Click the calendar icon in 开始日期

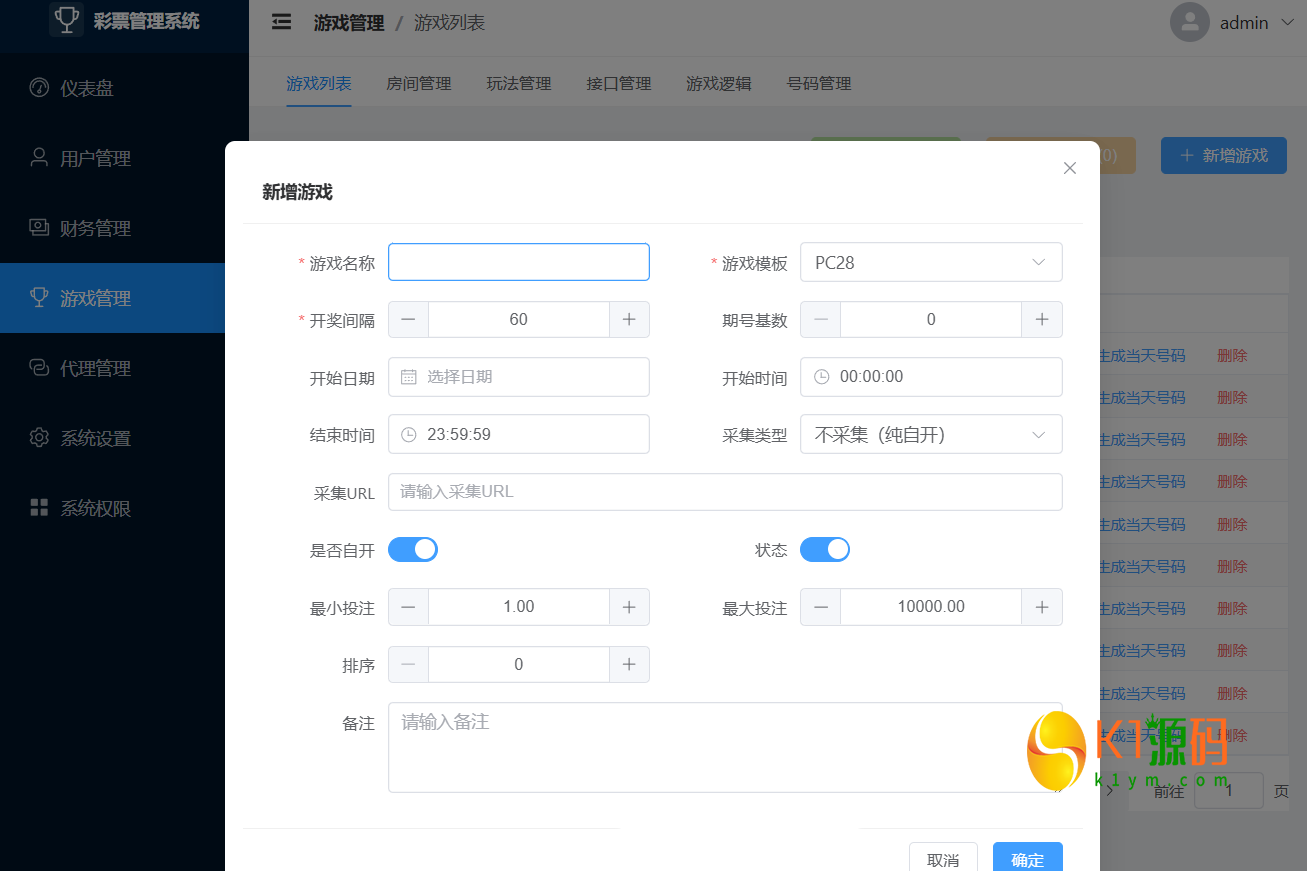click(x=408, y=377)
